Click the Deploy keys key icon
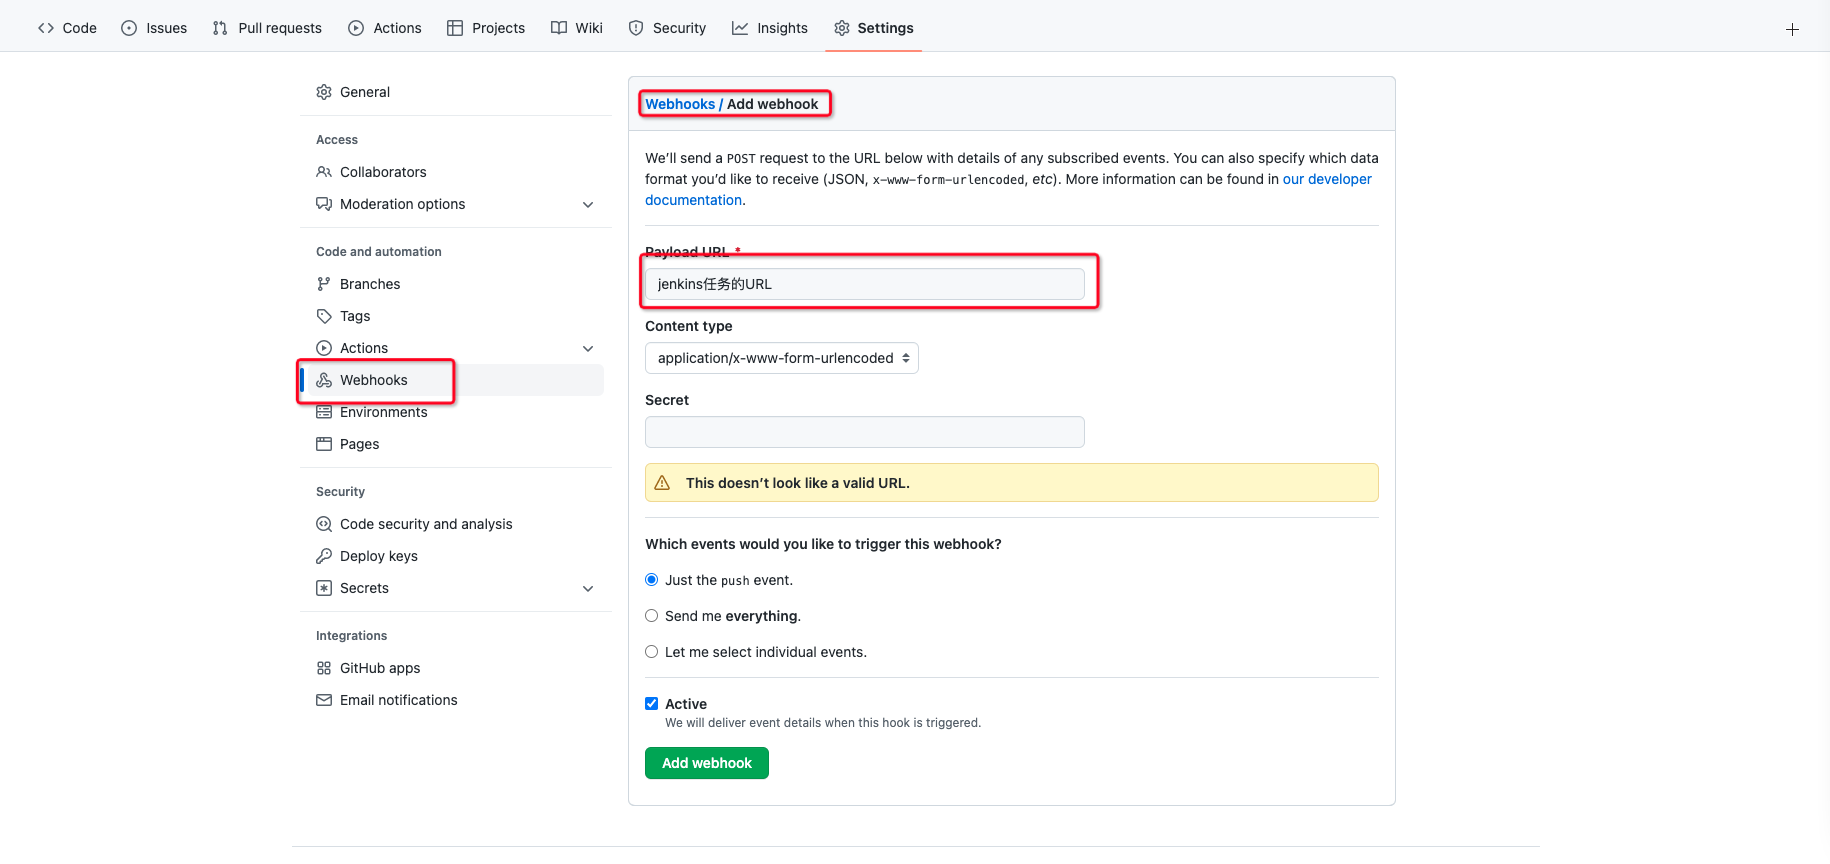The height and width of the screenshot is (864, 1830). [324, 556]
